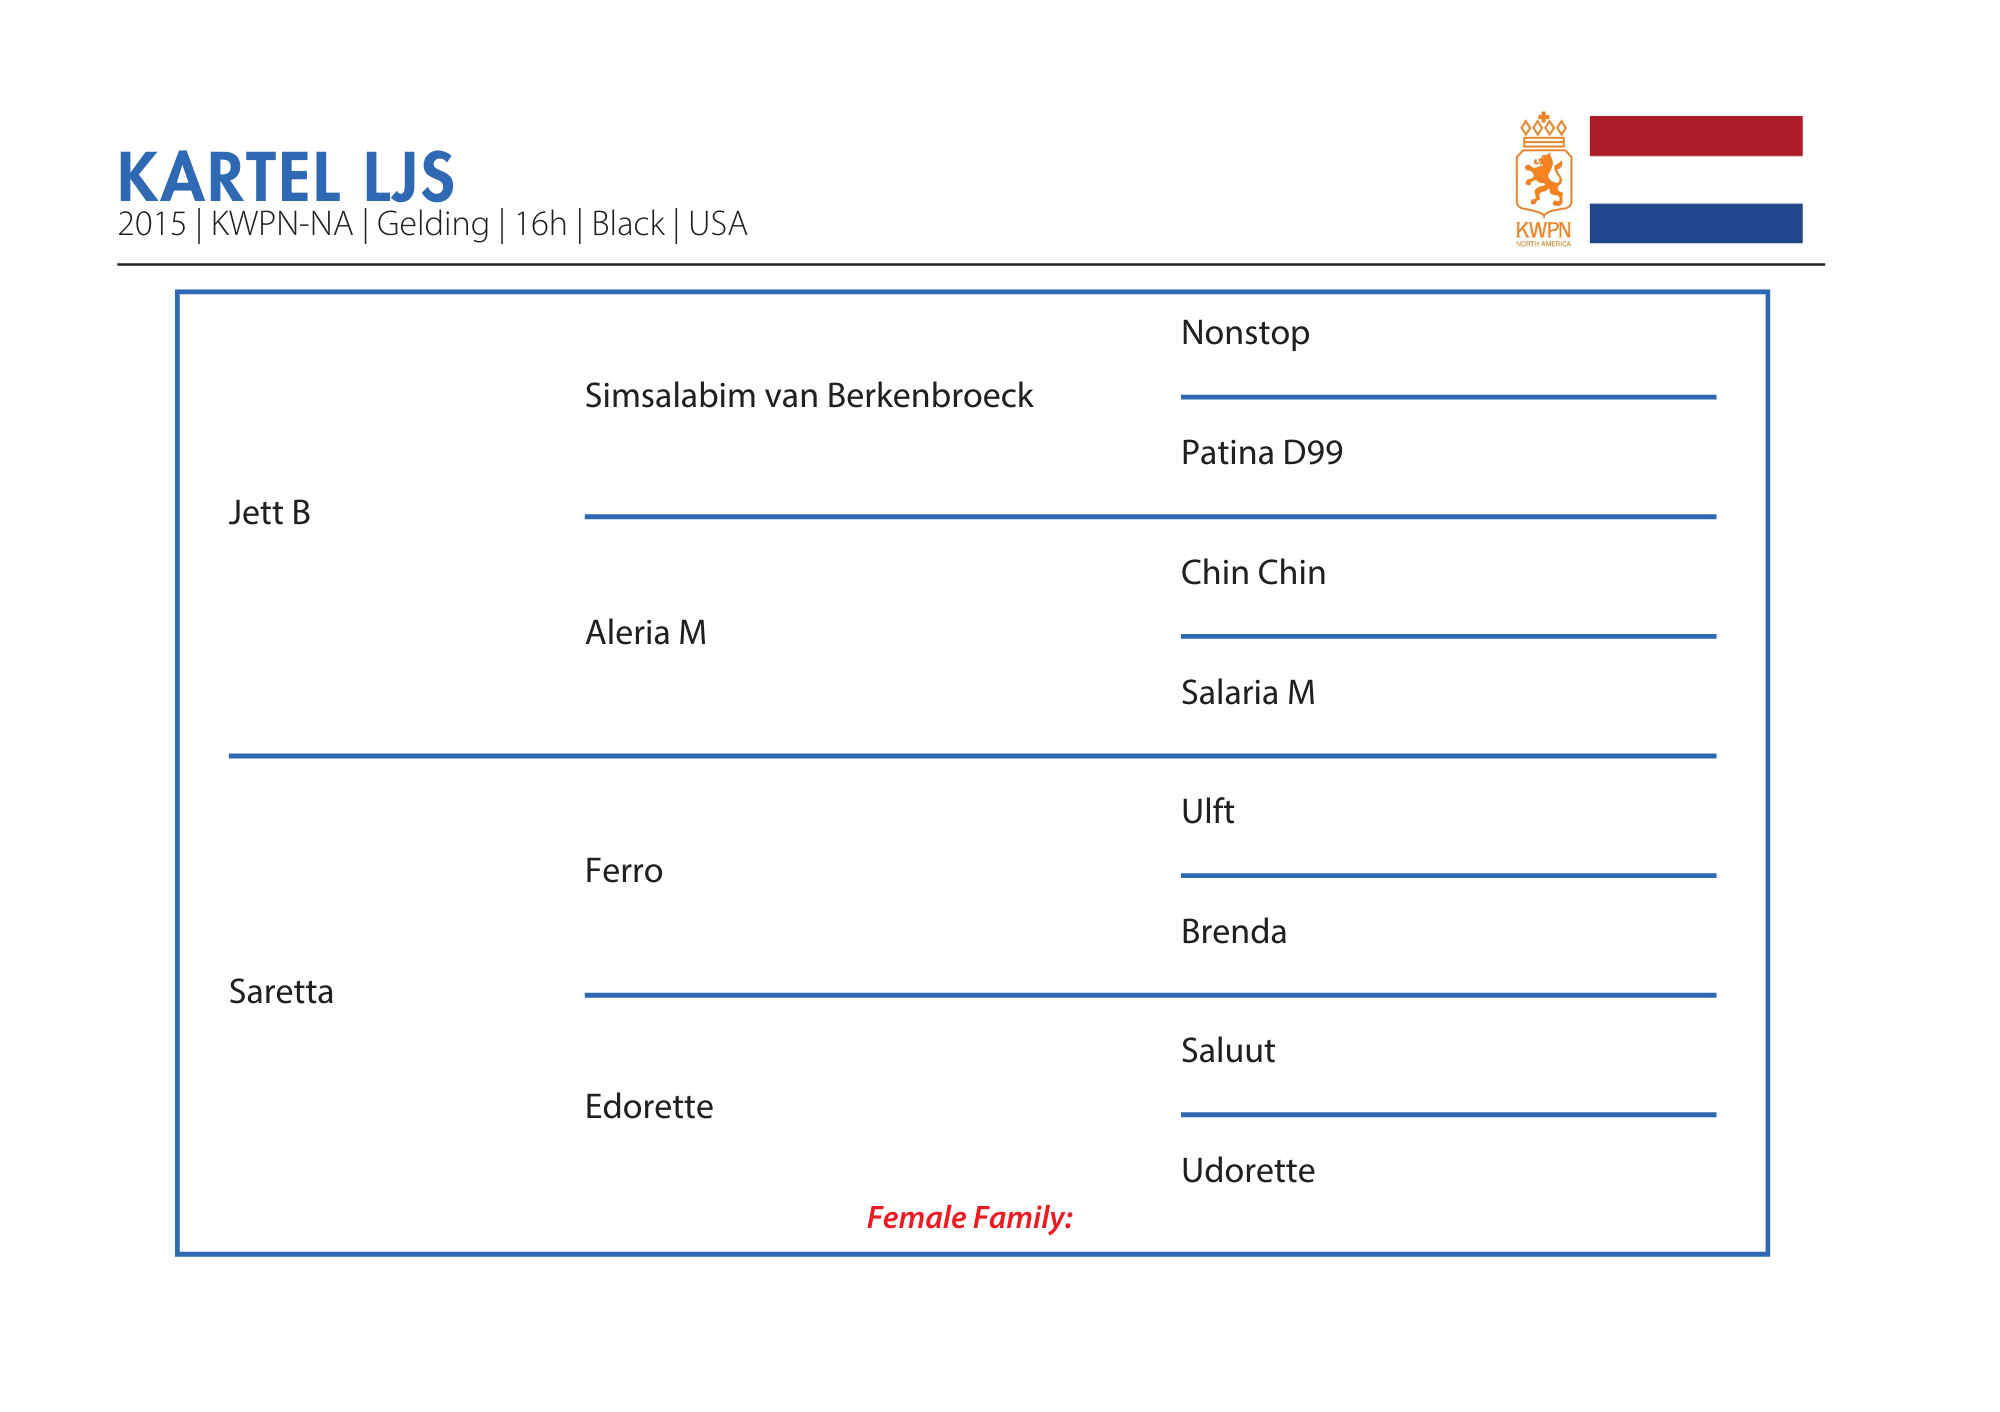The image size is (2000, 1412).
Task: Click Simsalabim van Berkenbroeck entry
Action: [x=808, y=396]
